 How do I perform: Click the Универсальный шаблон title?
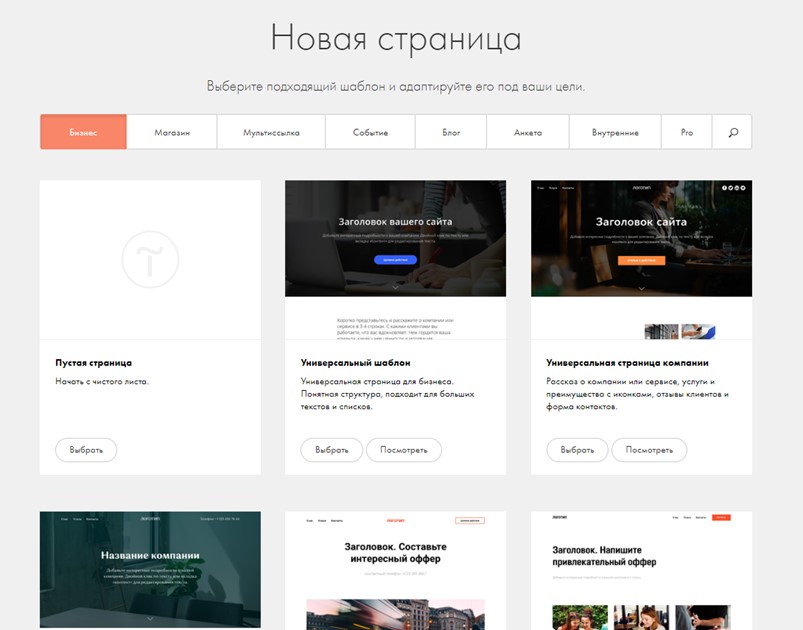point(355,363)
